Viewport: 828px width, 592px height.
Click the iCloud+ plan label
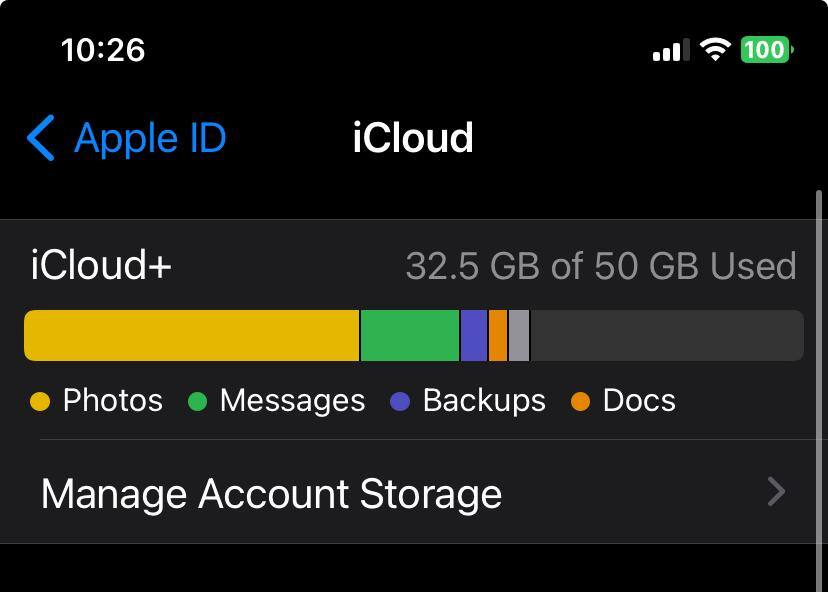(101, 266)
